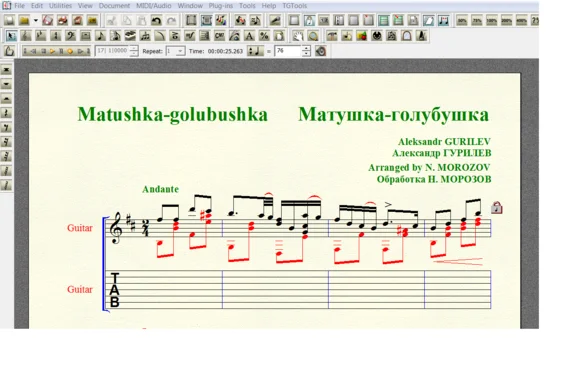The image size is (576, 369).
Task: Open the Edit menu
Action: (37, 6)
